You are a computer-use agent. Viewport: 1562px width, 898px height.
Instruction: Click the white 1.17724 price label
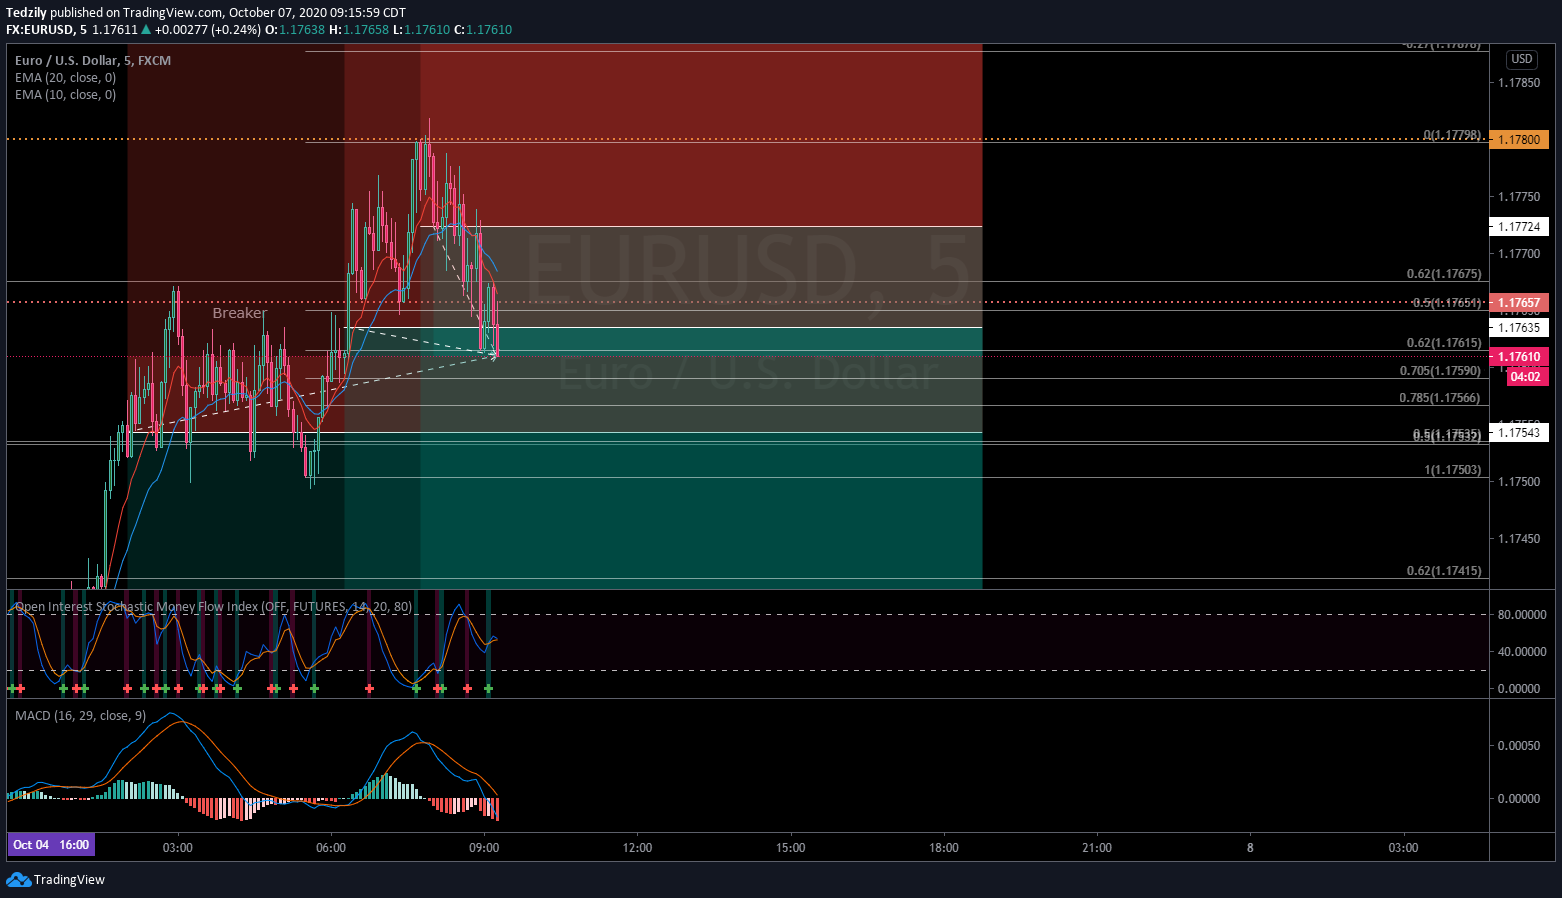pos(1519,227)
